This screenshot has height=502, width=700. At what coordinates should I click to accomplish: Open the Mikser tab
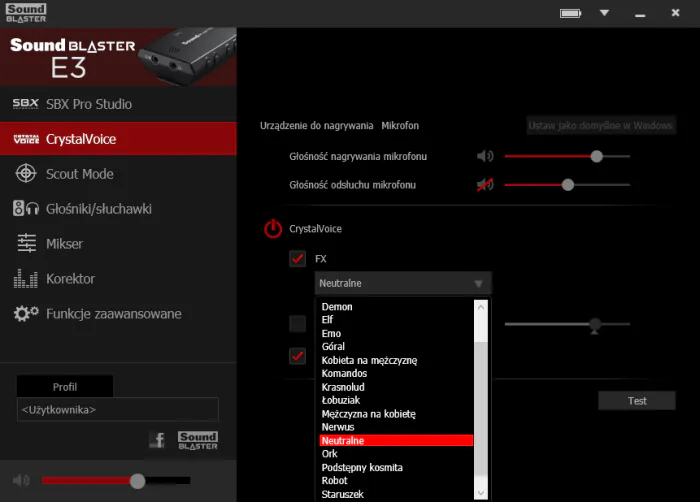tap(118, 243)
